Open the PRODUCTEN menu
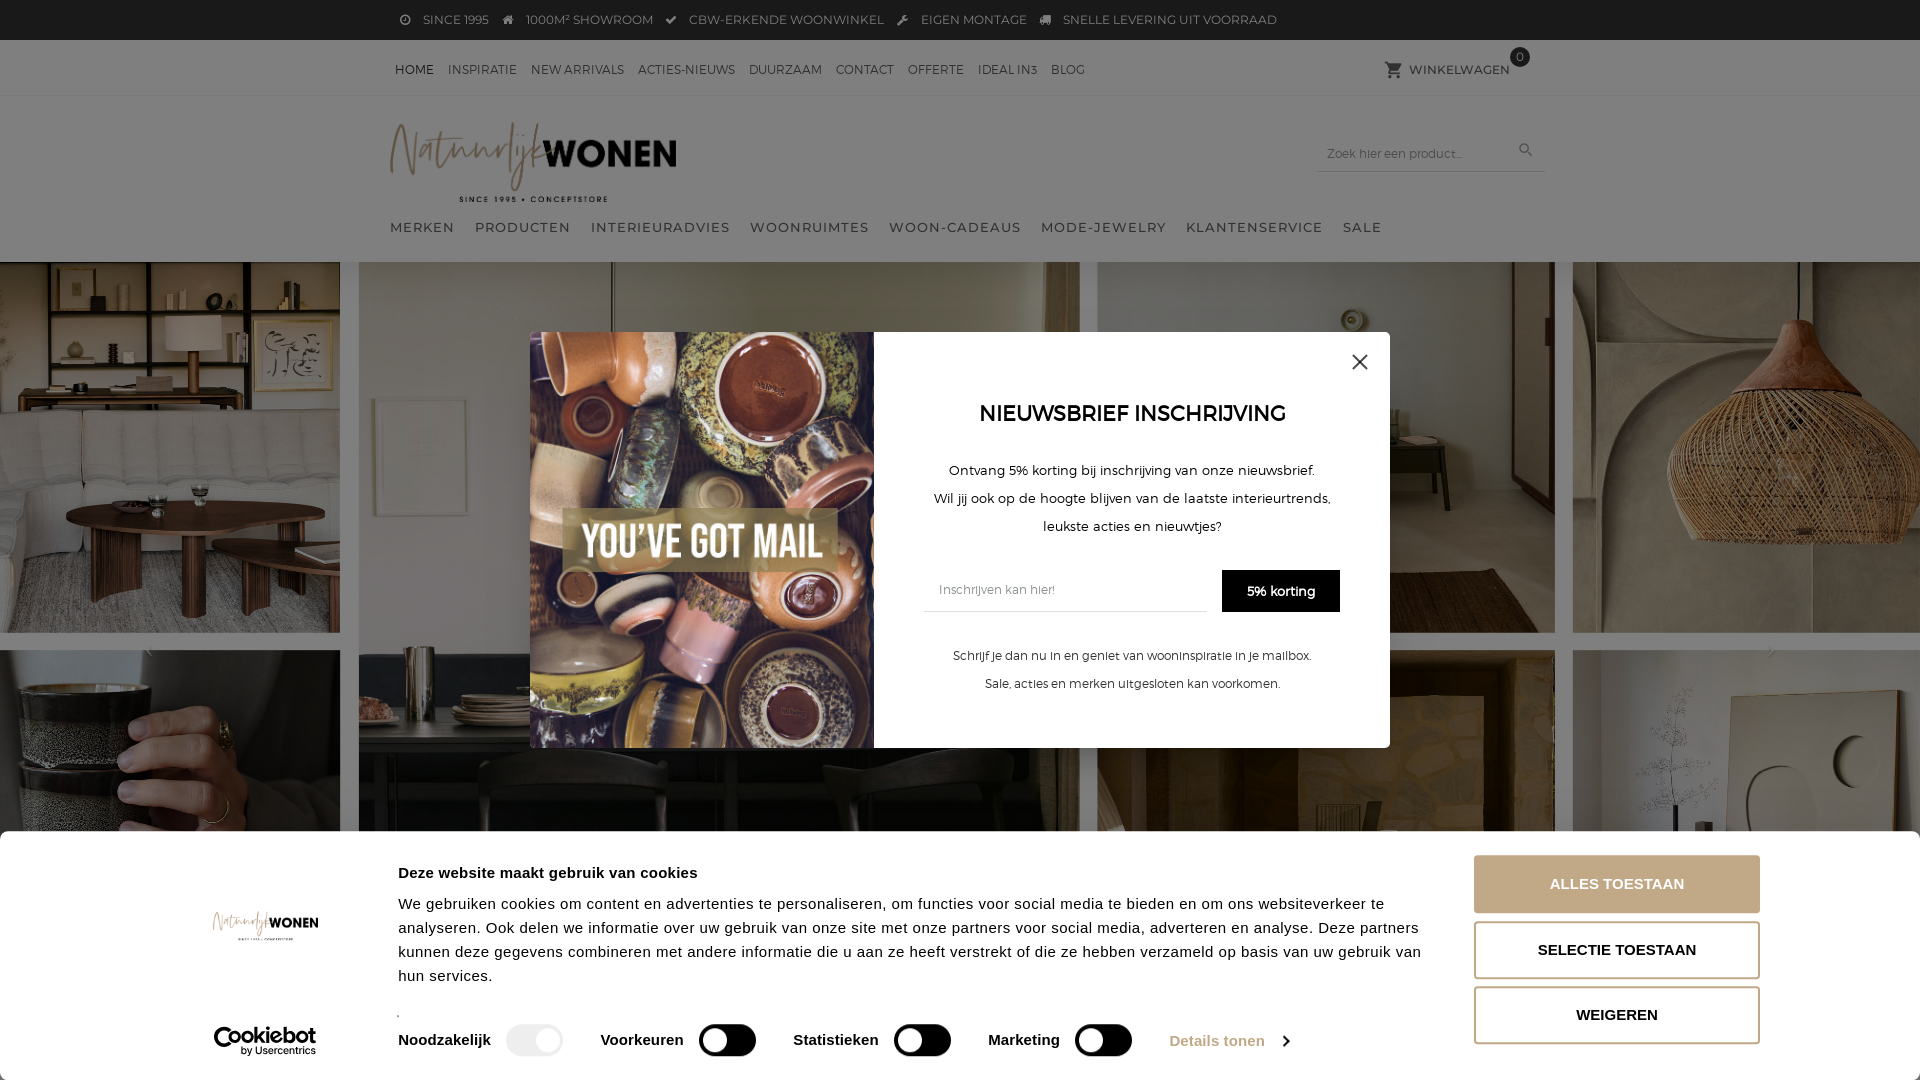This screenshot has height=1080, width=1920. tap(523, 228)
